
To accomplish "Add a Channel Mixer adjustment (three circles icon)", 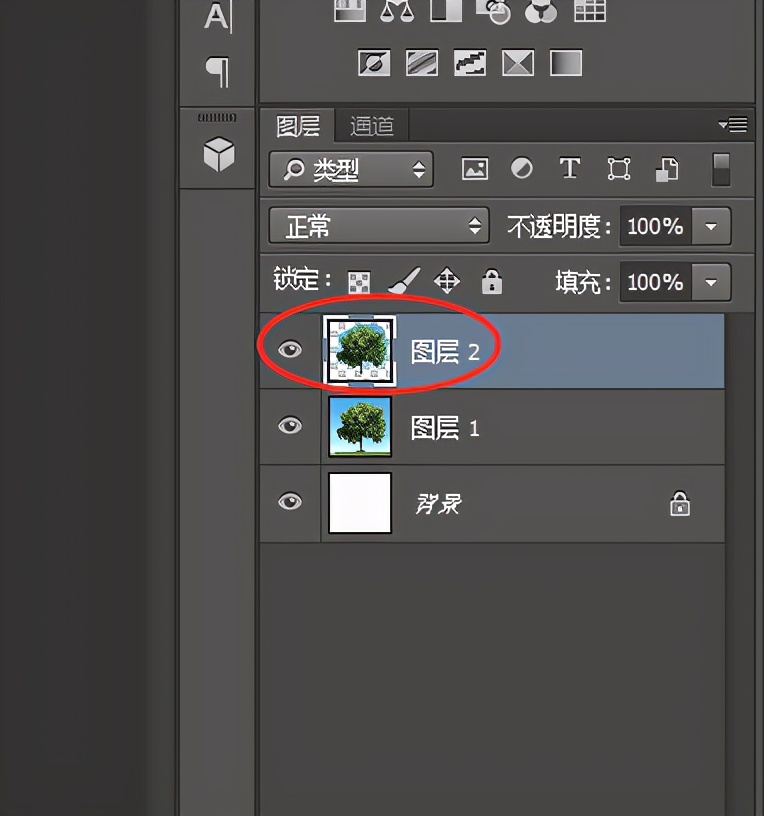I will (541, 11).
